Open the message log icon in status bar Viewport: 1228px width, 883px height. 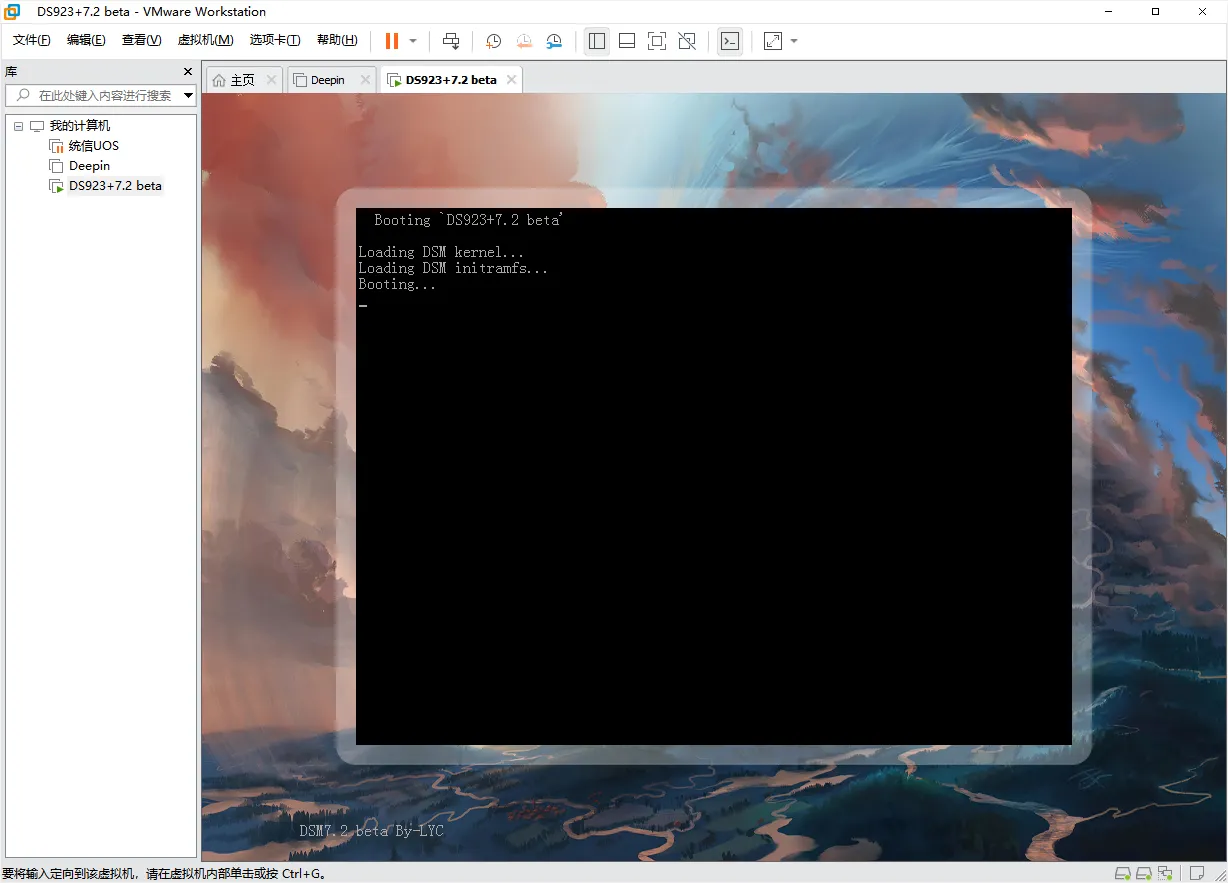[x=1196, y=874]
